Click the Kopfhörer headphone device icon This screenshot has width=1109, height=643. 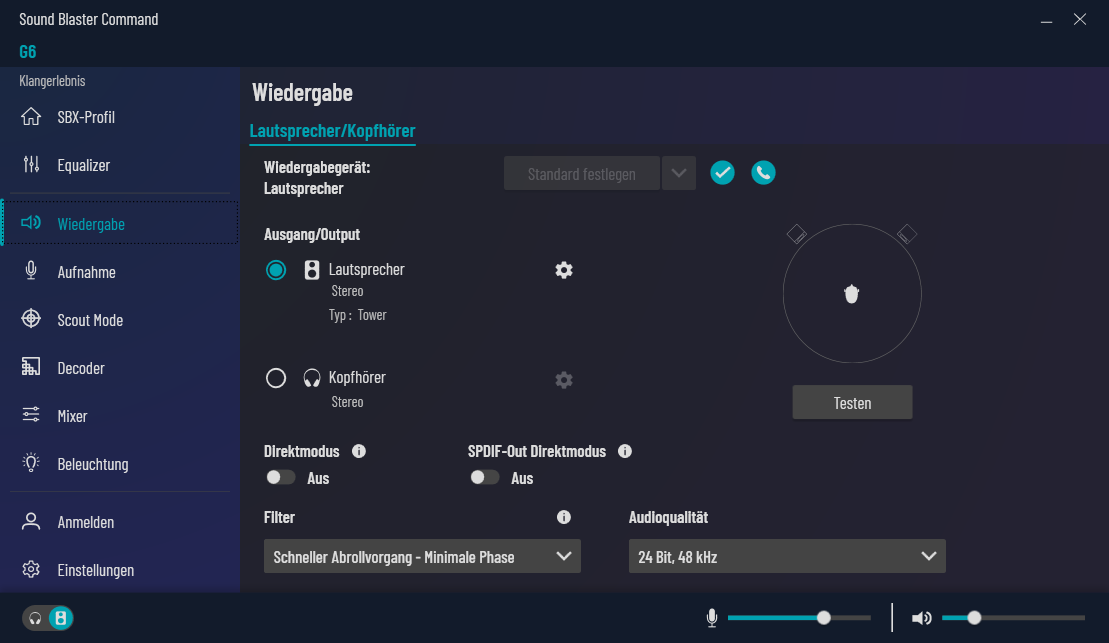312,378
